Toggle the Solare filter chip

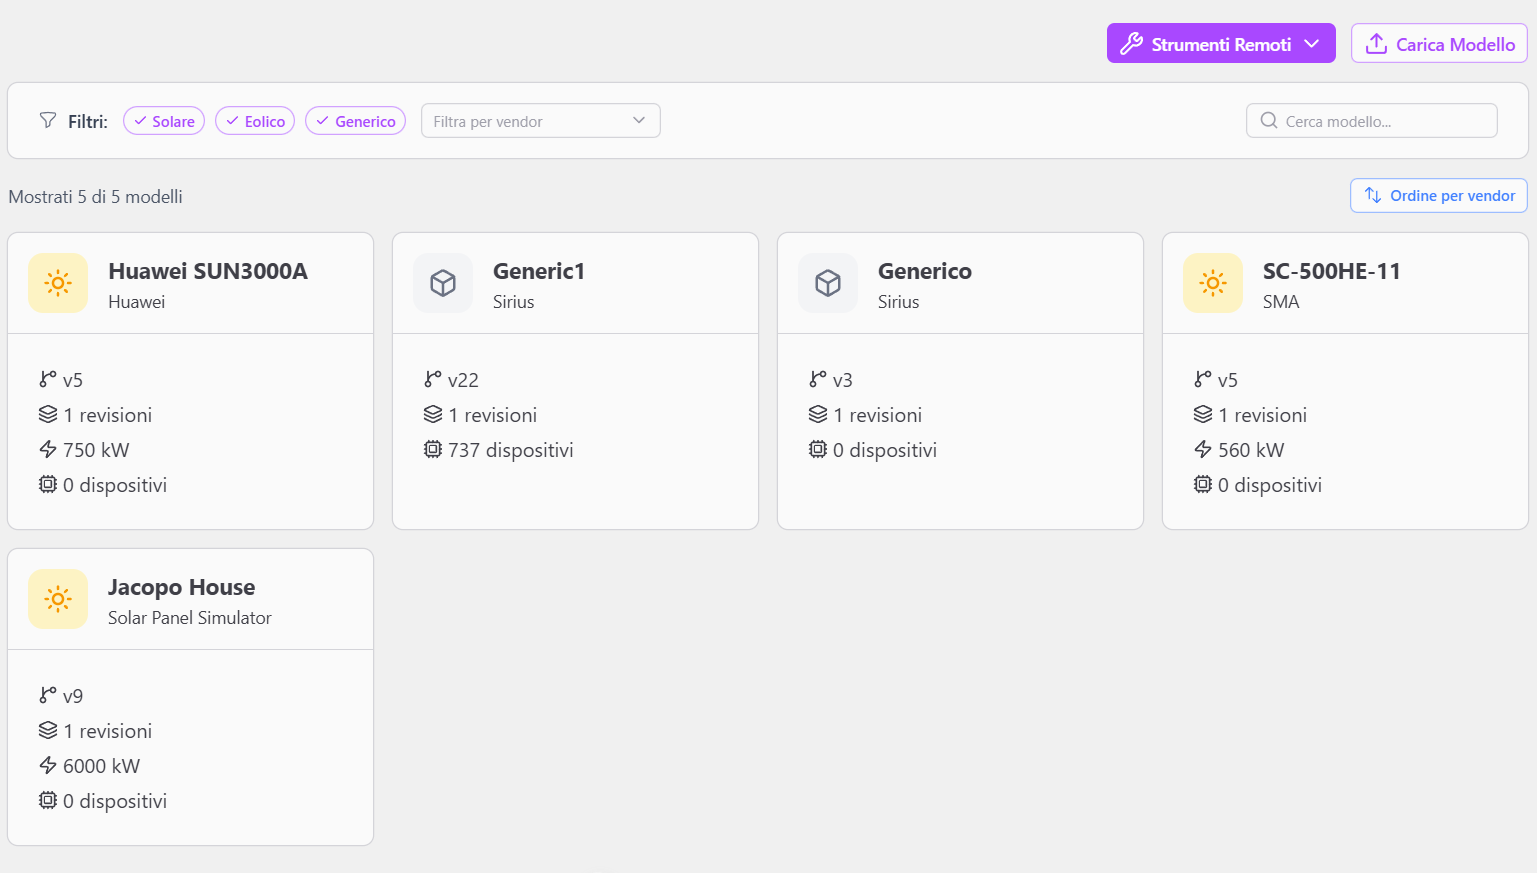(x=164, y=121)
